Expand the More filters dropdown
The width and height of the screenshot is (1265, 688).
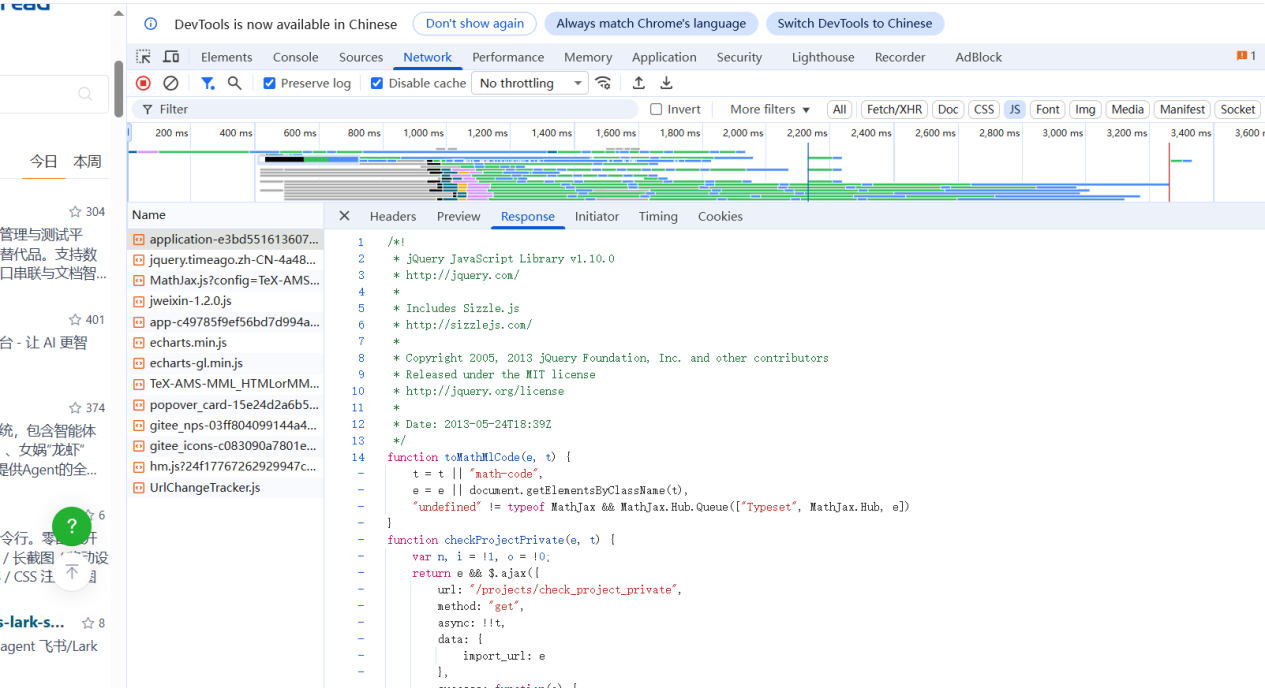click(x=769, y=109)
